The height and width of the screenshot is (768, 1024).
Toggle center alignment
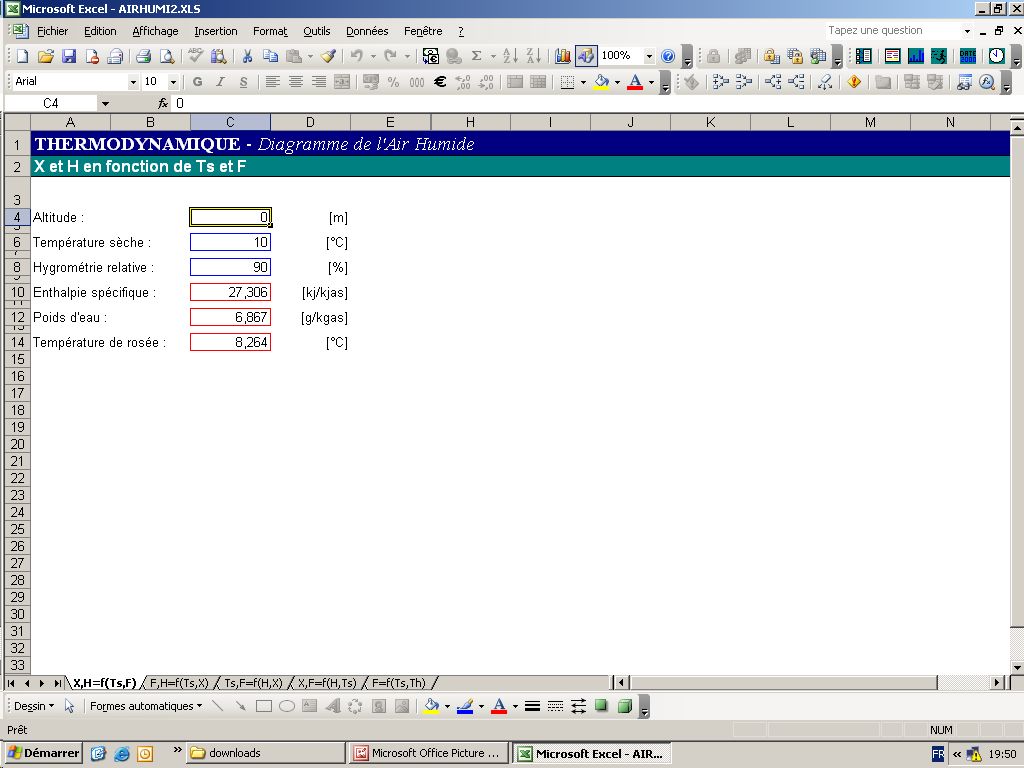(295, 82)
